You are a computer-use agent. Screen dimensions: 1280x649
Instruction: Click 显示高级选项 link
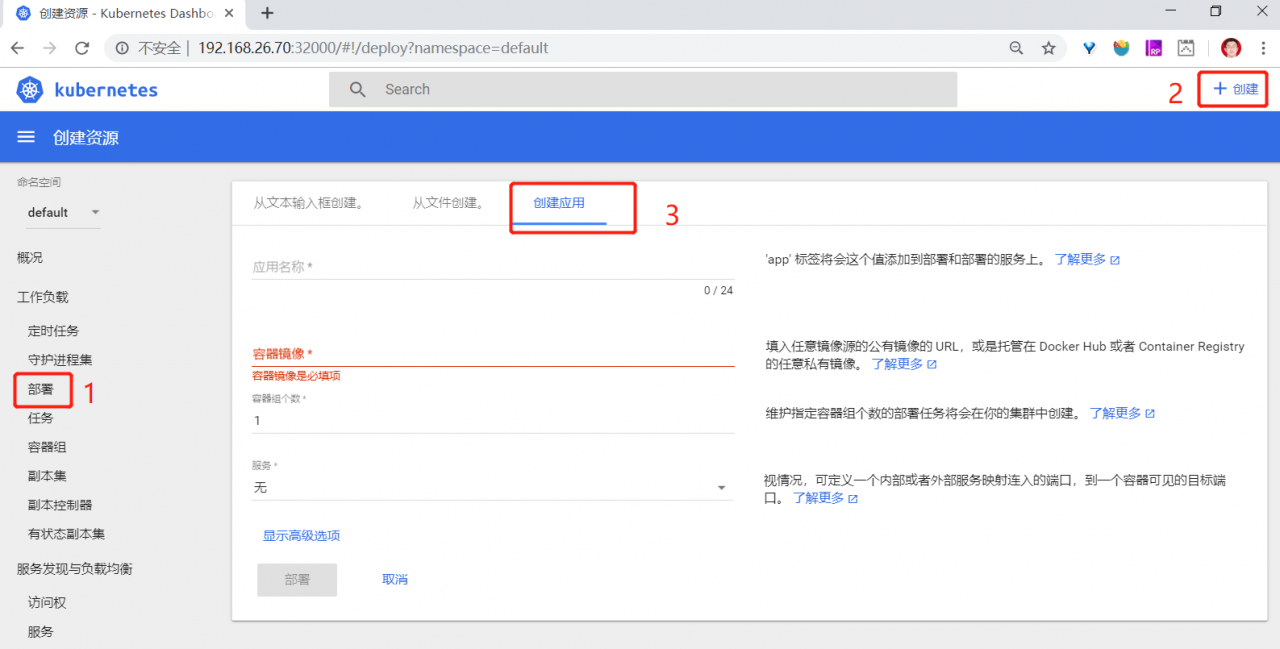click(301, 536)
